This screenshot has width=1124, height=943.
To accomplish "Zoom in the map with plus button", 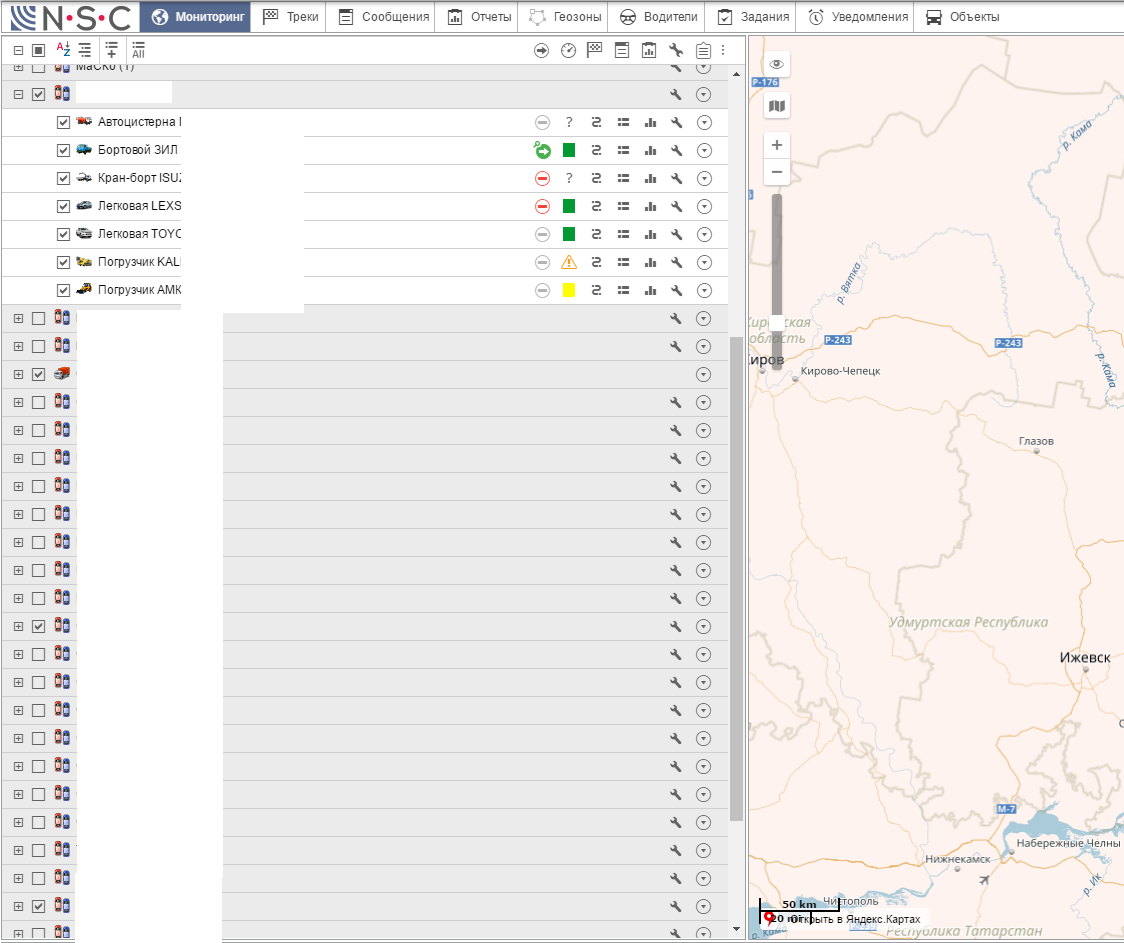I will [x=777, y=145].
